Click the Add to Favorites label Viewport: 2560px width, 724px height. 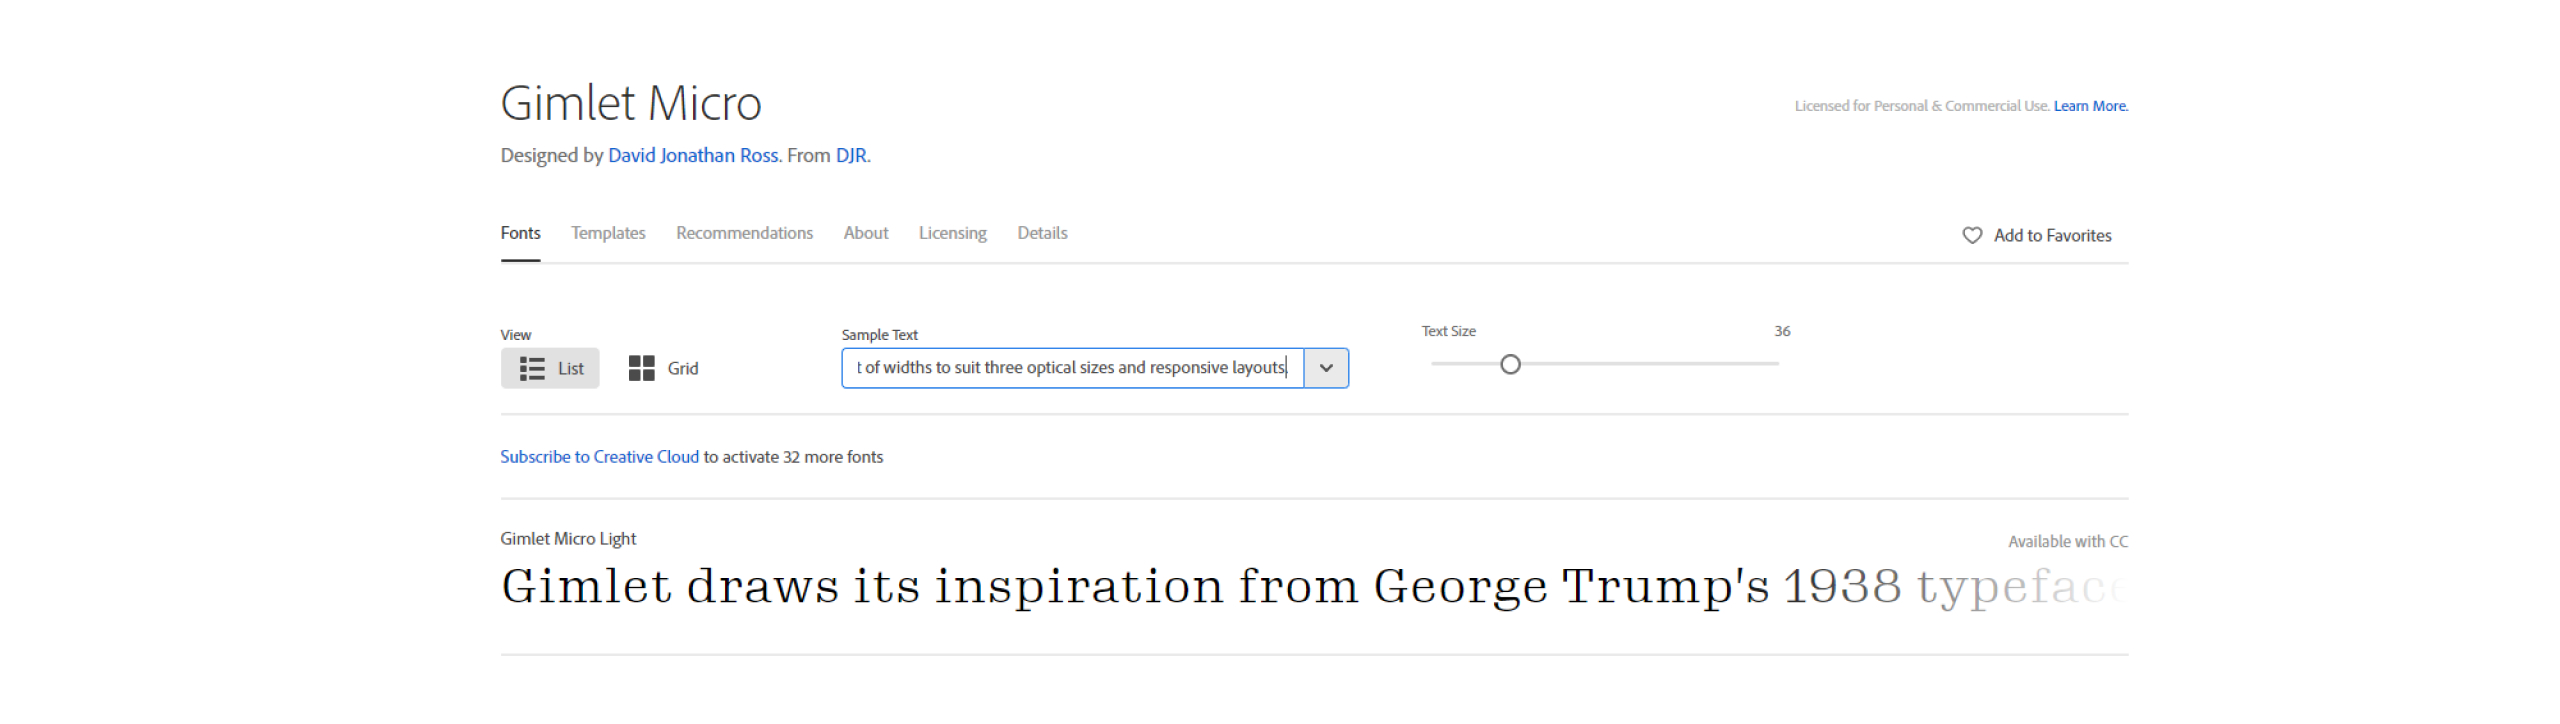click(2052, 235)
